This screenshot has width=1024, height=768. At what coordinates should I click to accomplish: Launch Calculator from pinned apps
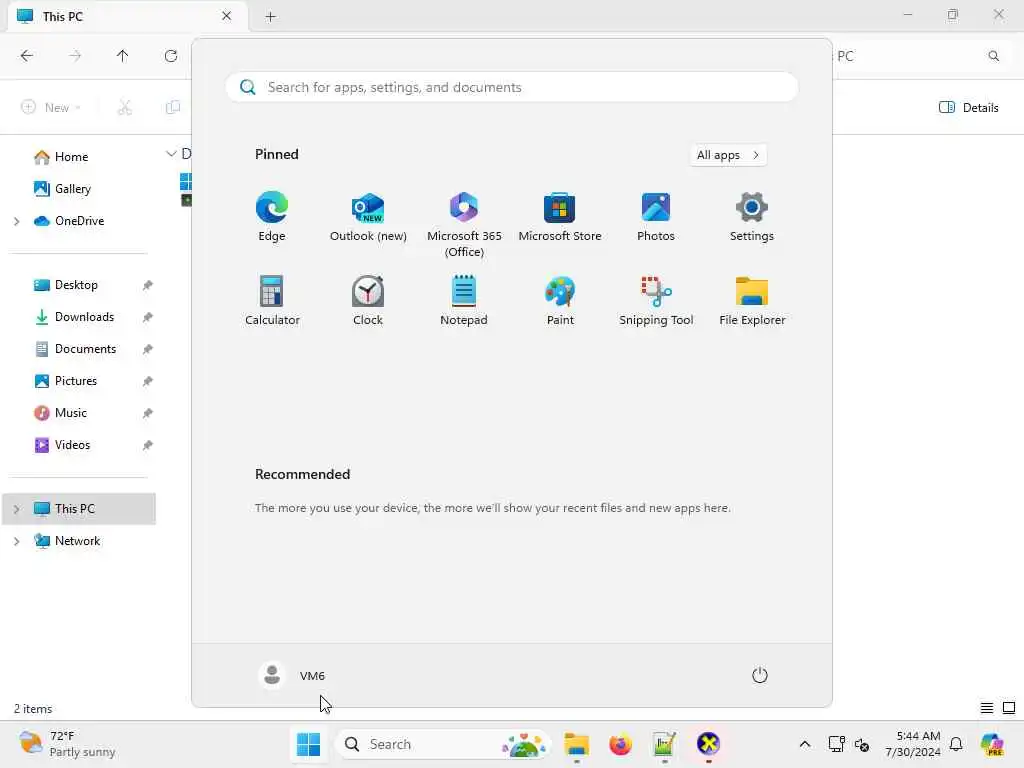[x=272, y=300]
